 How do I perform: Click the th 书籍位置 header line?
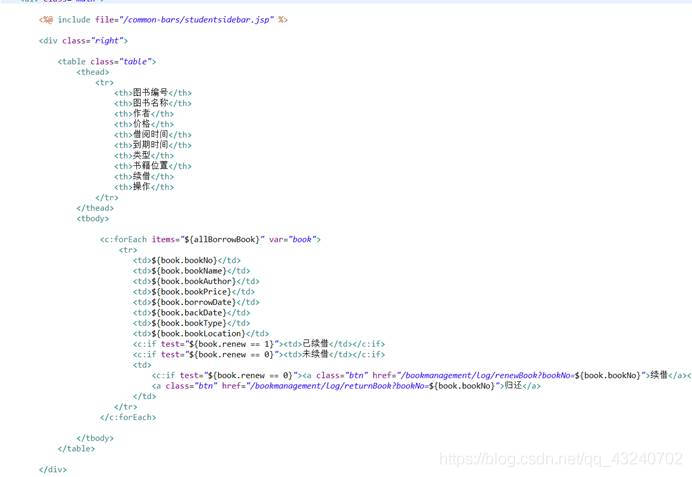click(x=153, y=166)
